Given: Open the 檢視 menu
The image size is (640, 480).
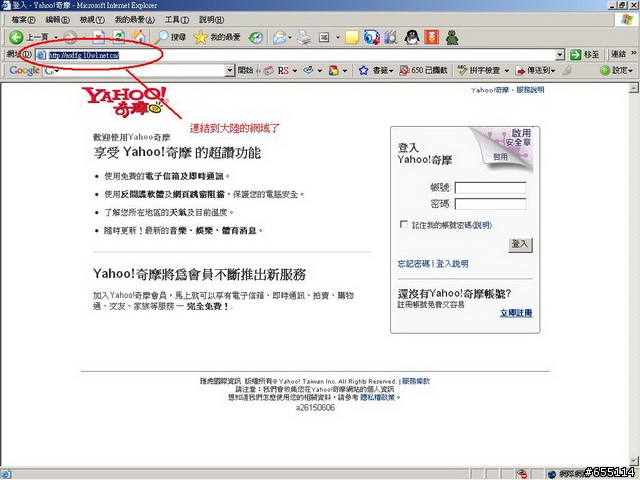Looking at the screenshot, I should coord(92,20).
